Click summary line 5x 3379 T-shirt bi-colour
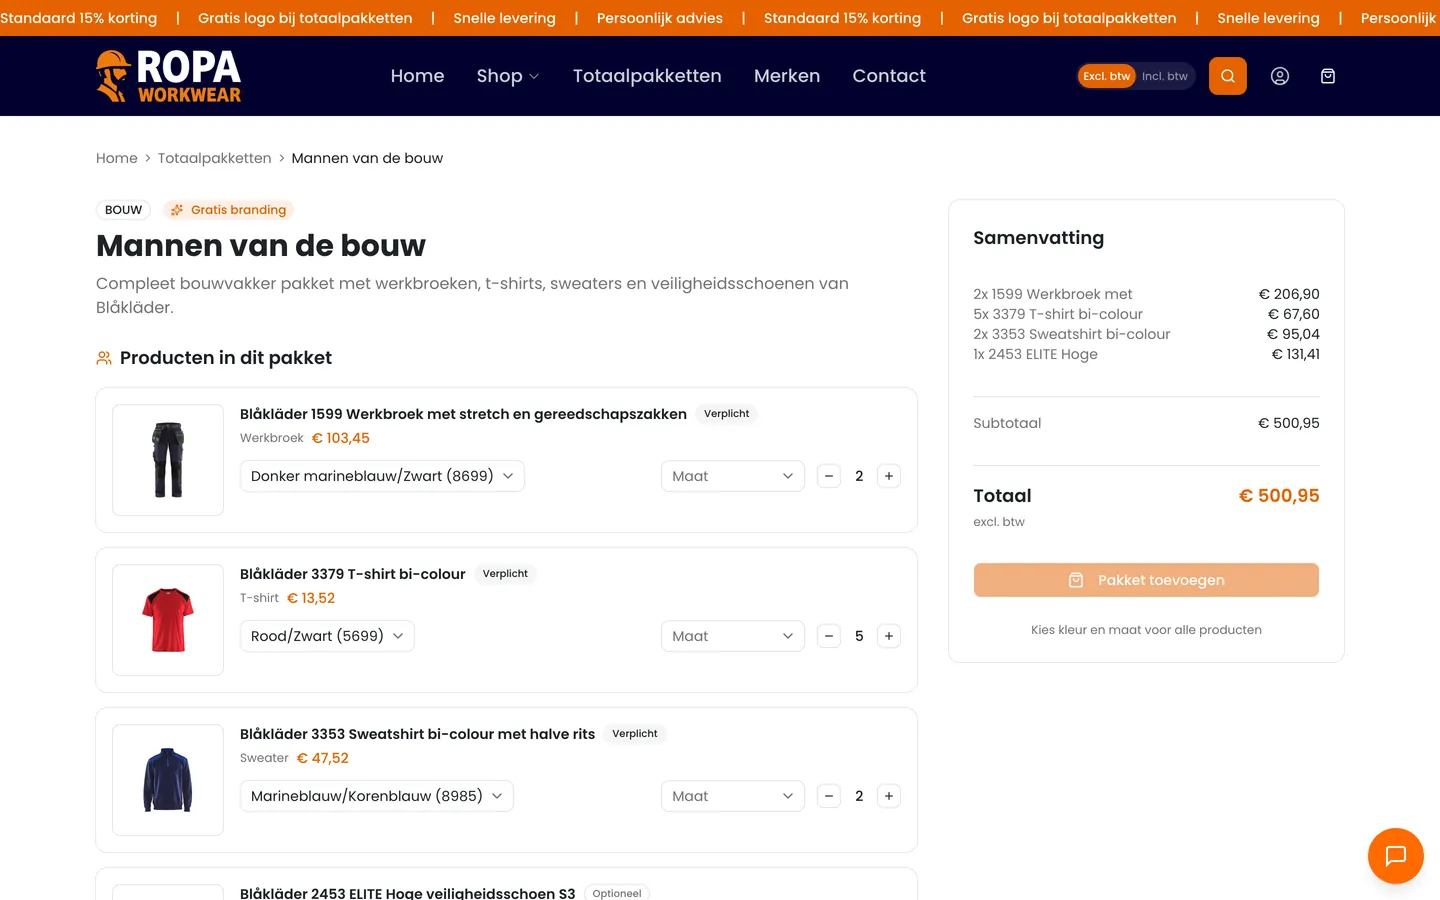Screen dimensions: 1440x900 pyautogui.click(x=1058, y=314)
